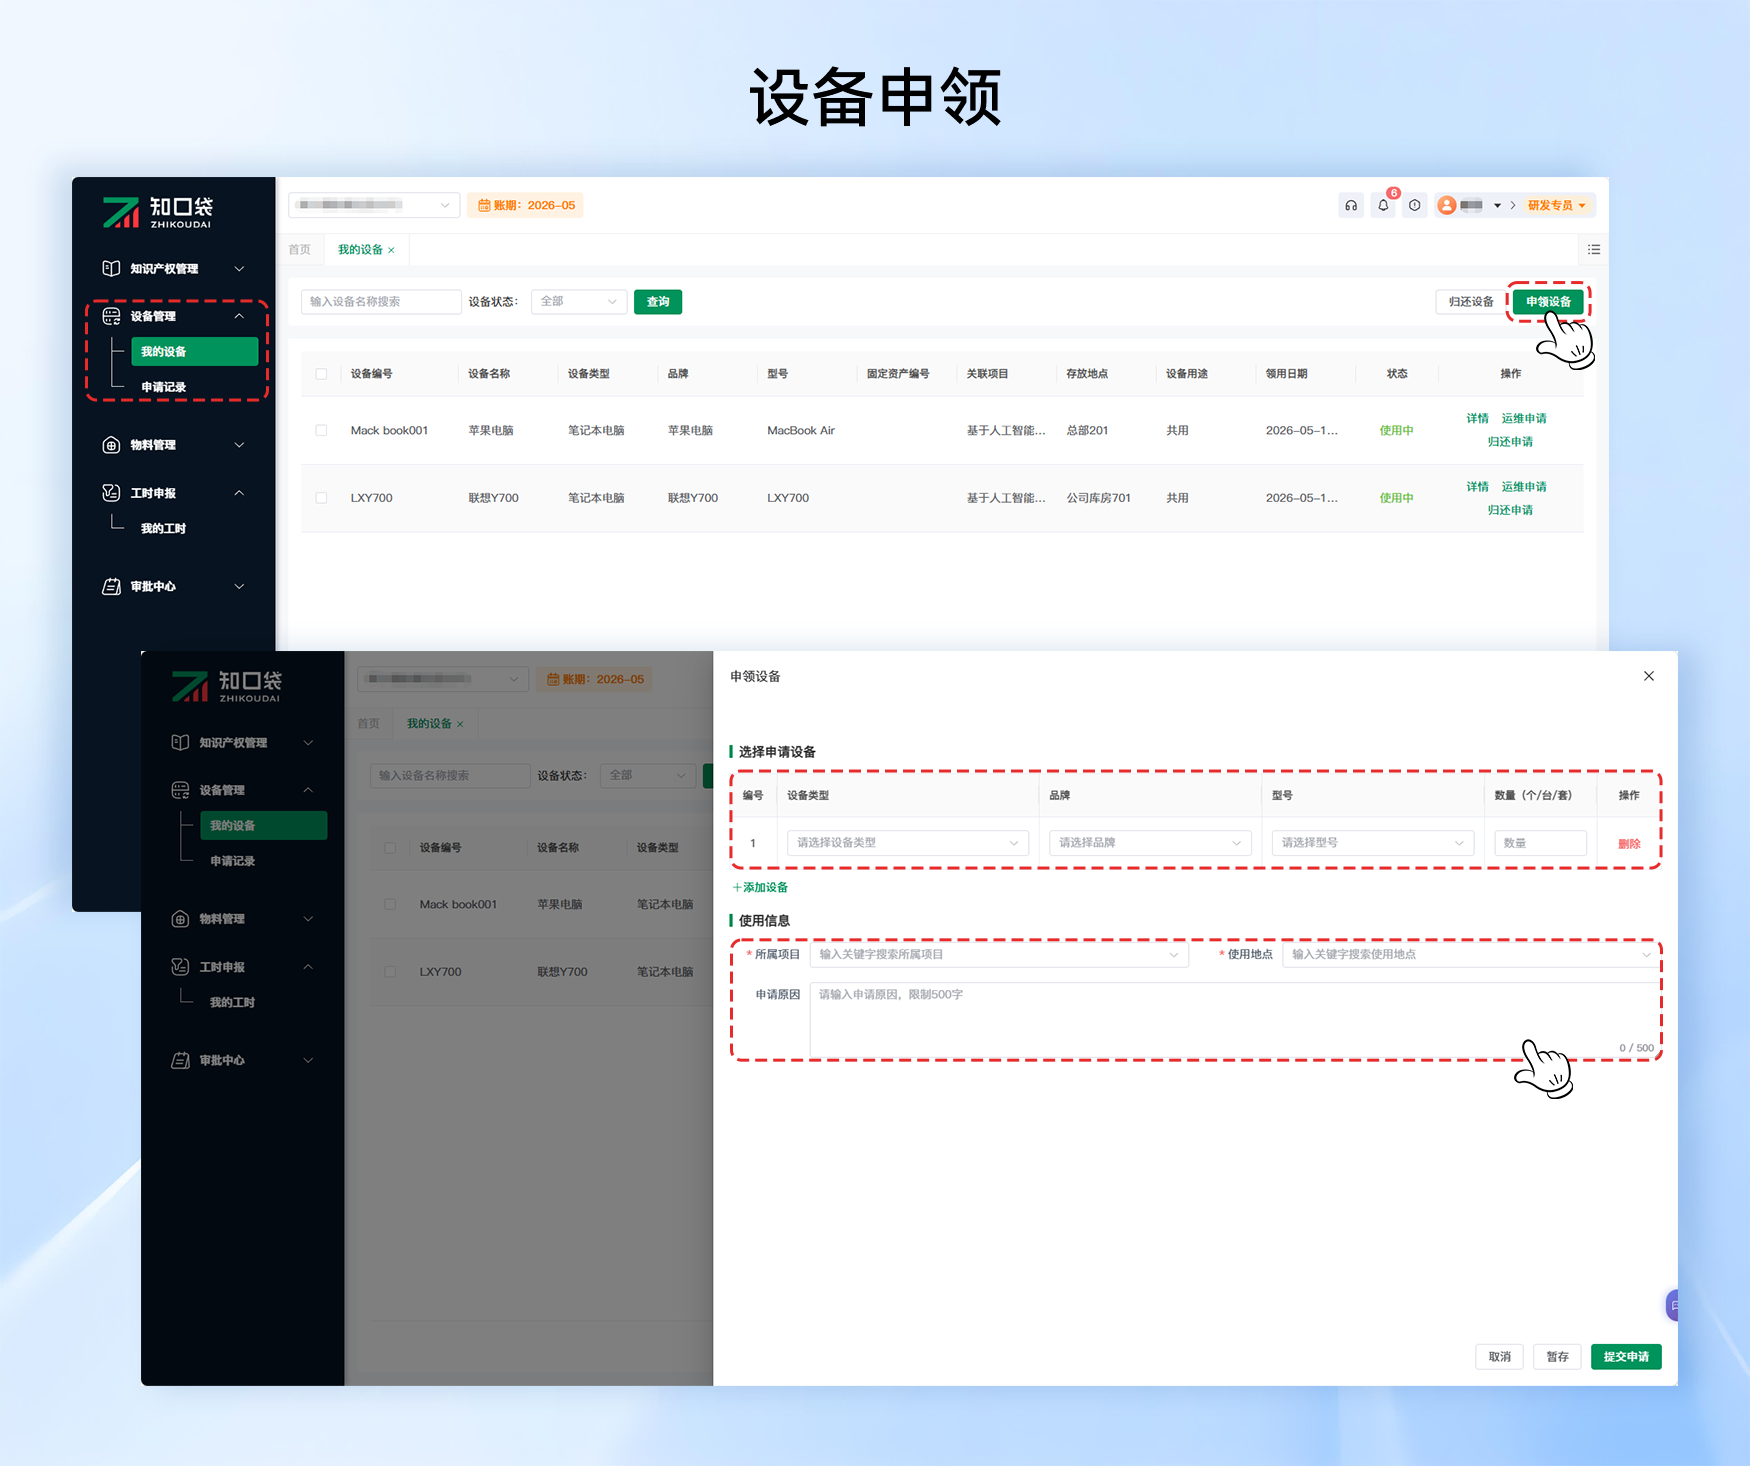This screenshot has height=1466, width=1750.
Task: Click the +添加设备 link
Action: click(760, 887)
